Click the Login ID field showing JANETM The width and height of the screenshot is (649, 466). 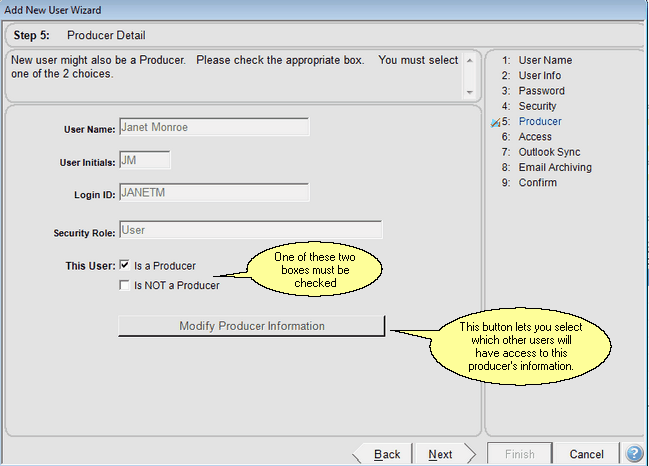click(213, 192)
